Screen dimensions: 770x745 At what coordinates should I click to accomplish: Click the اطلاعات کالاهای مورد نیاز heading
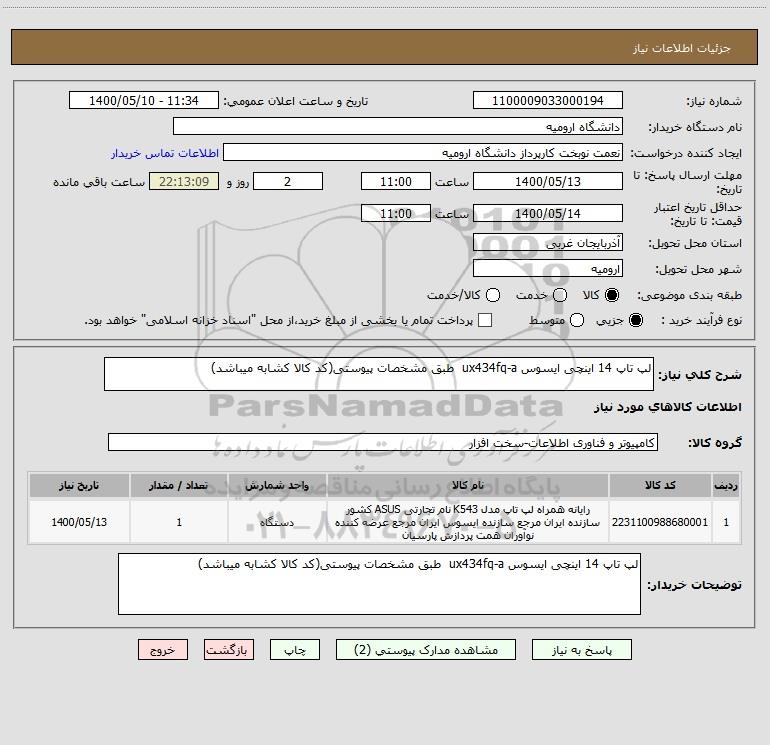(668, 407)
